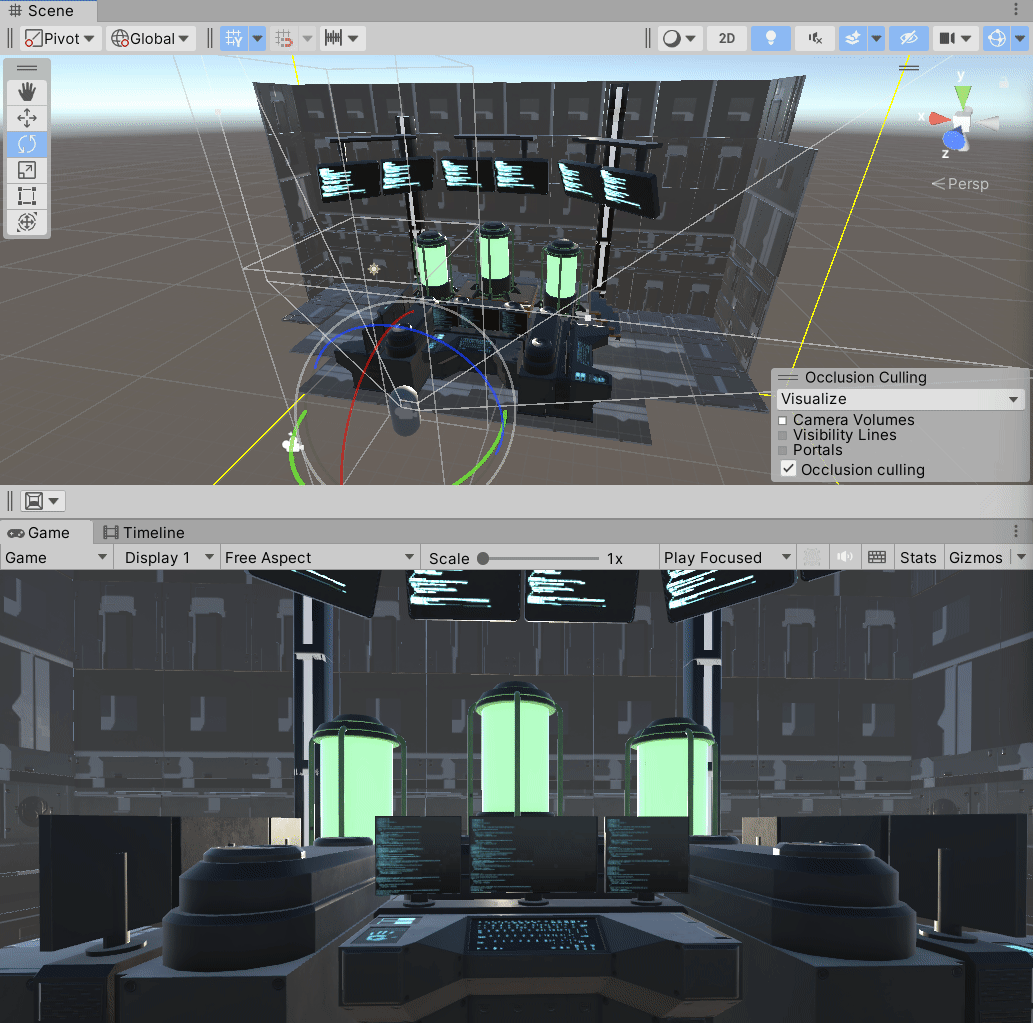
Task: Toggle scene lighting in the Scene view
Action: click(x=770, y=38)
